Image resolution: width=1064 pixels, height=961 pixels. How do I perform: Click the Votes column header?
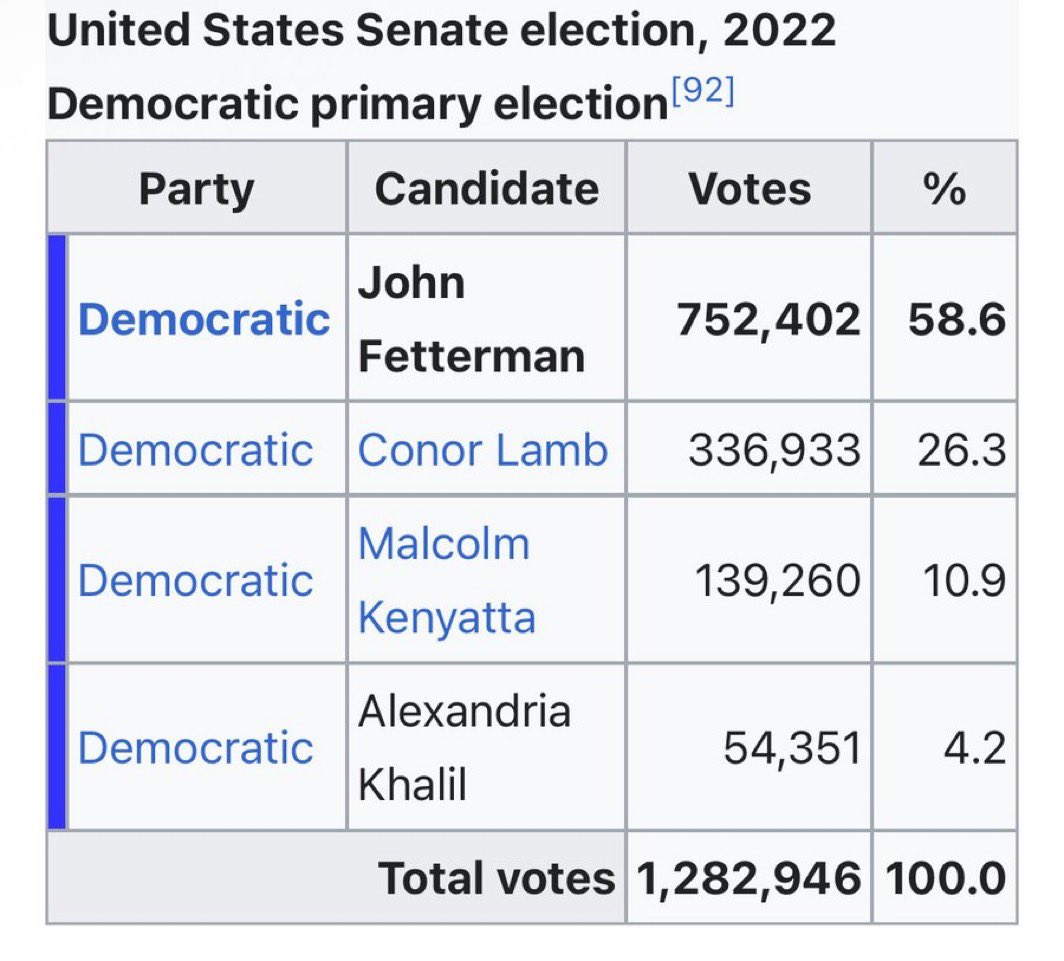click(749, 189)
